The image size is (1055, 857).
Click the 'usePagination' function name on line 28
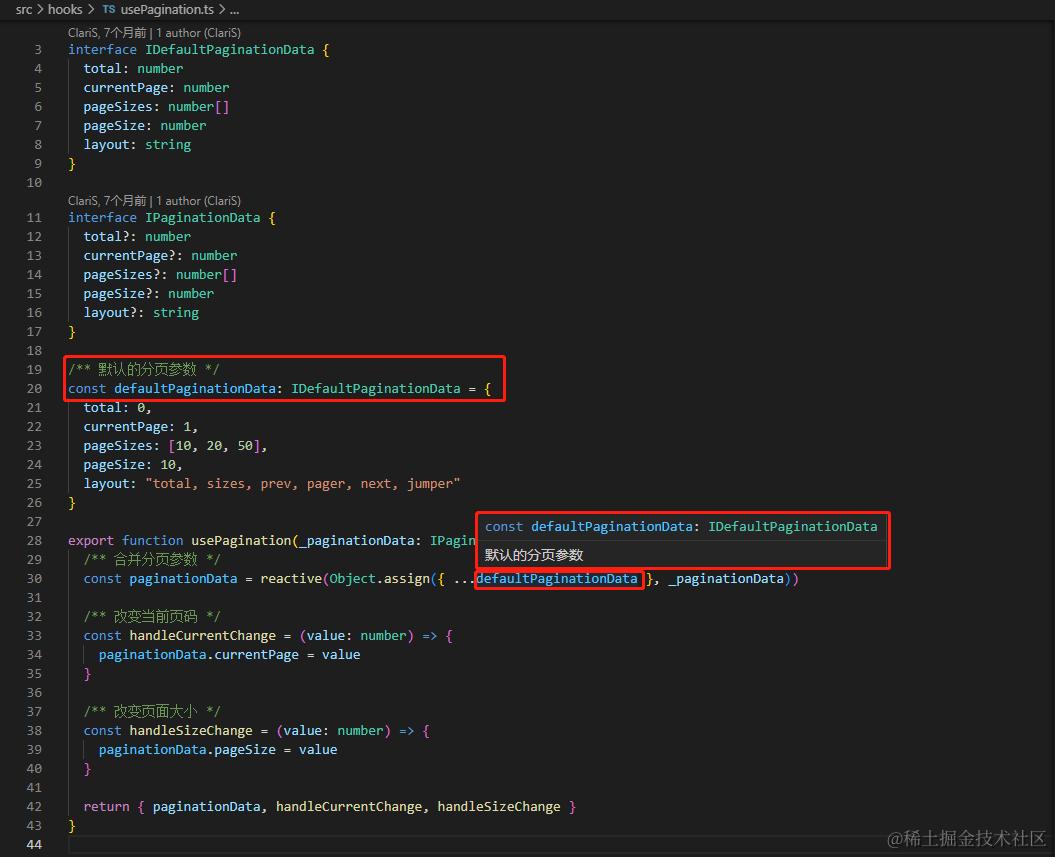[241, 540]
